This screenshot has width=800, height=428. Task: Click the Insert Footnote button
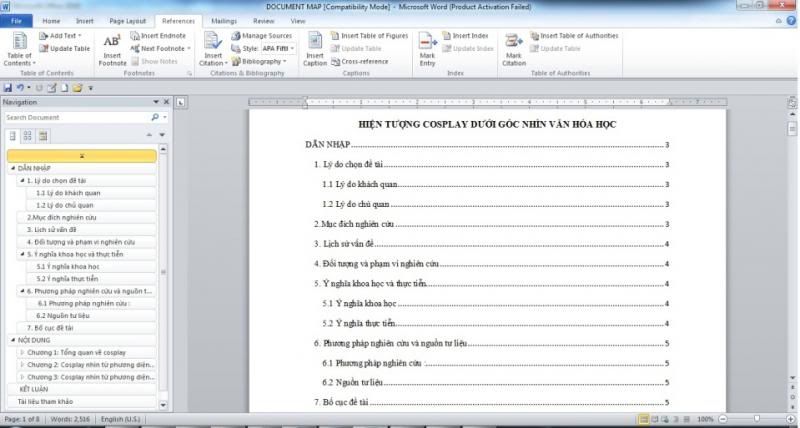coord(112,48)
